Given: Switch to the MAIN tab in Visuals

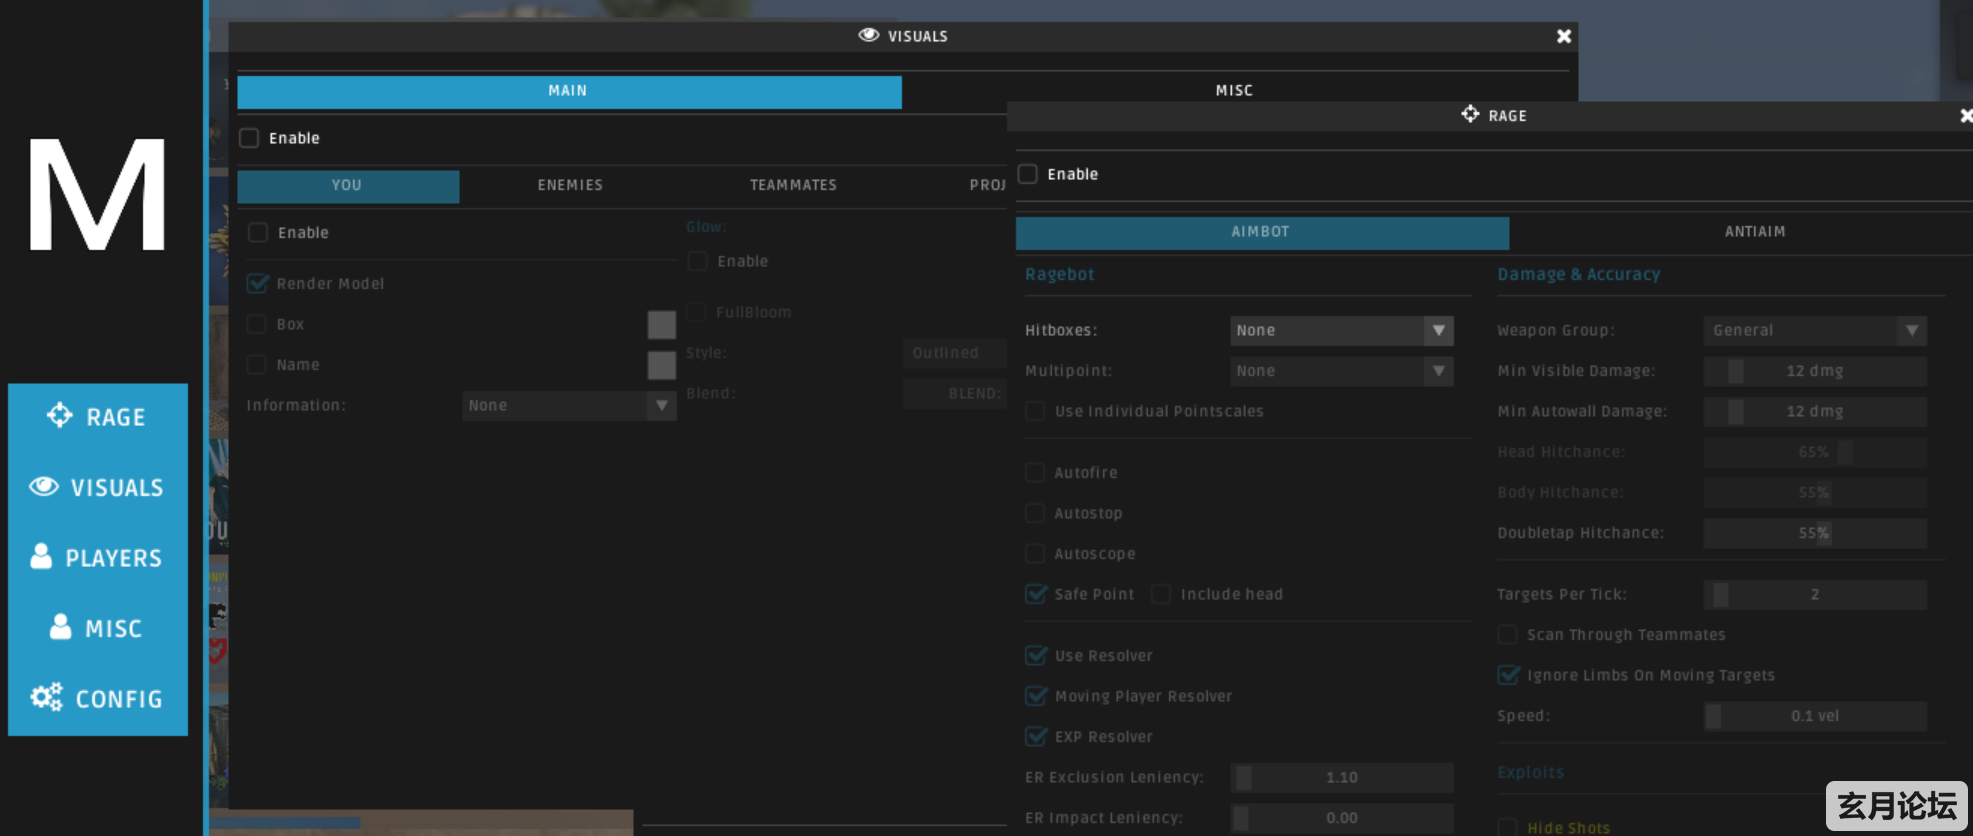Looking at the screenshot, I should 569,91.
